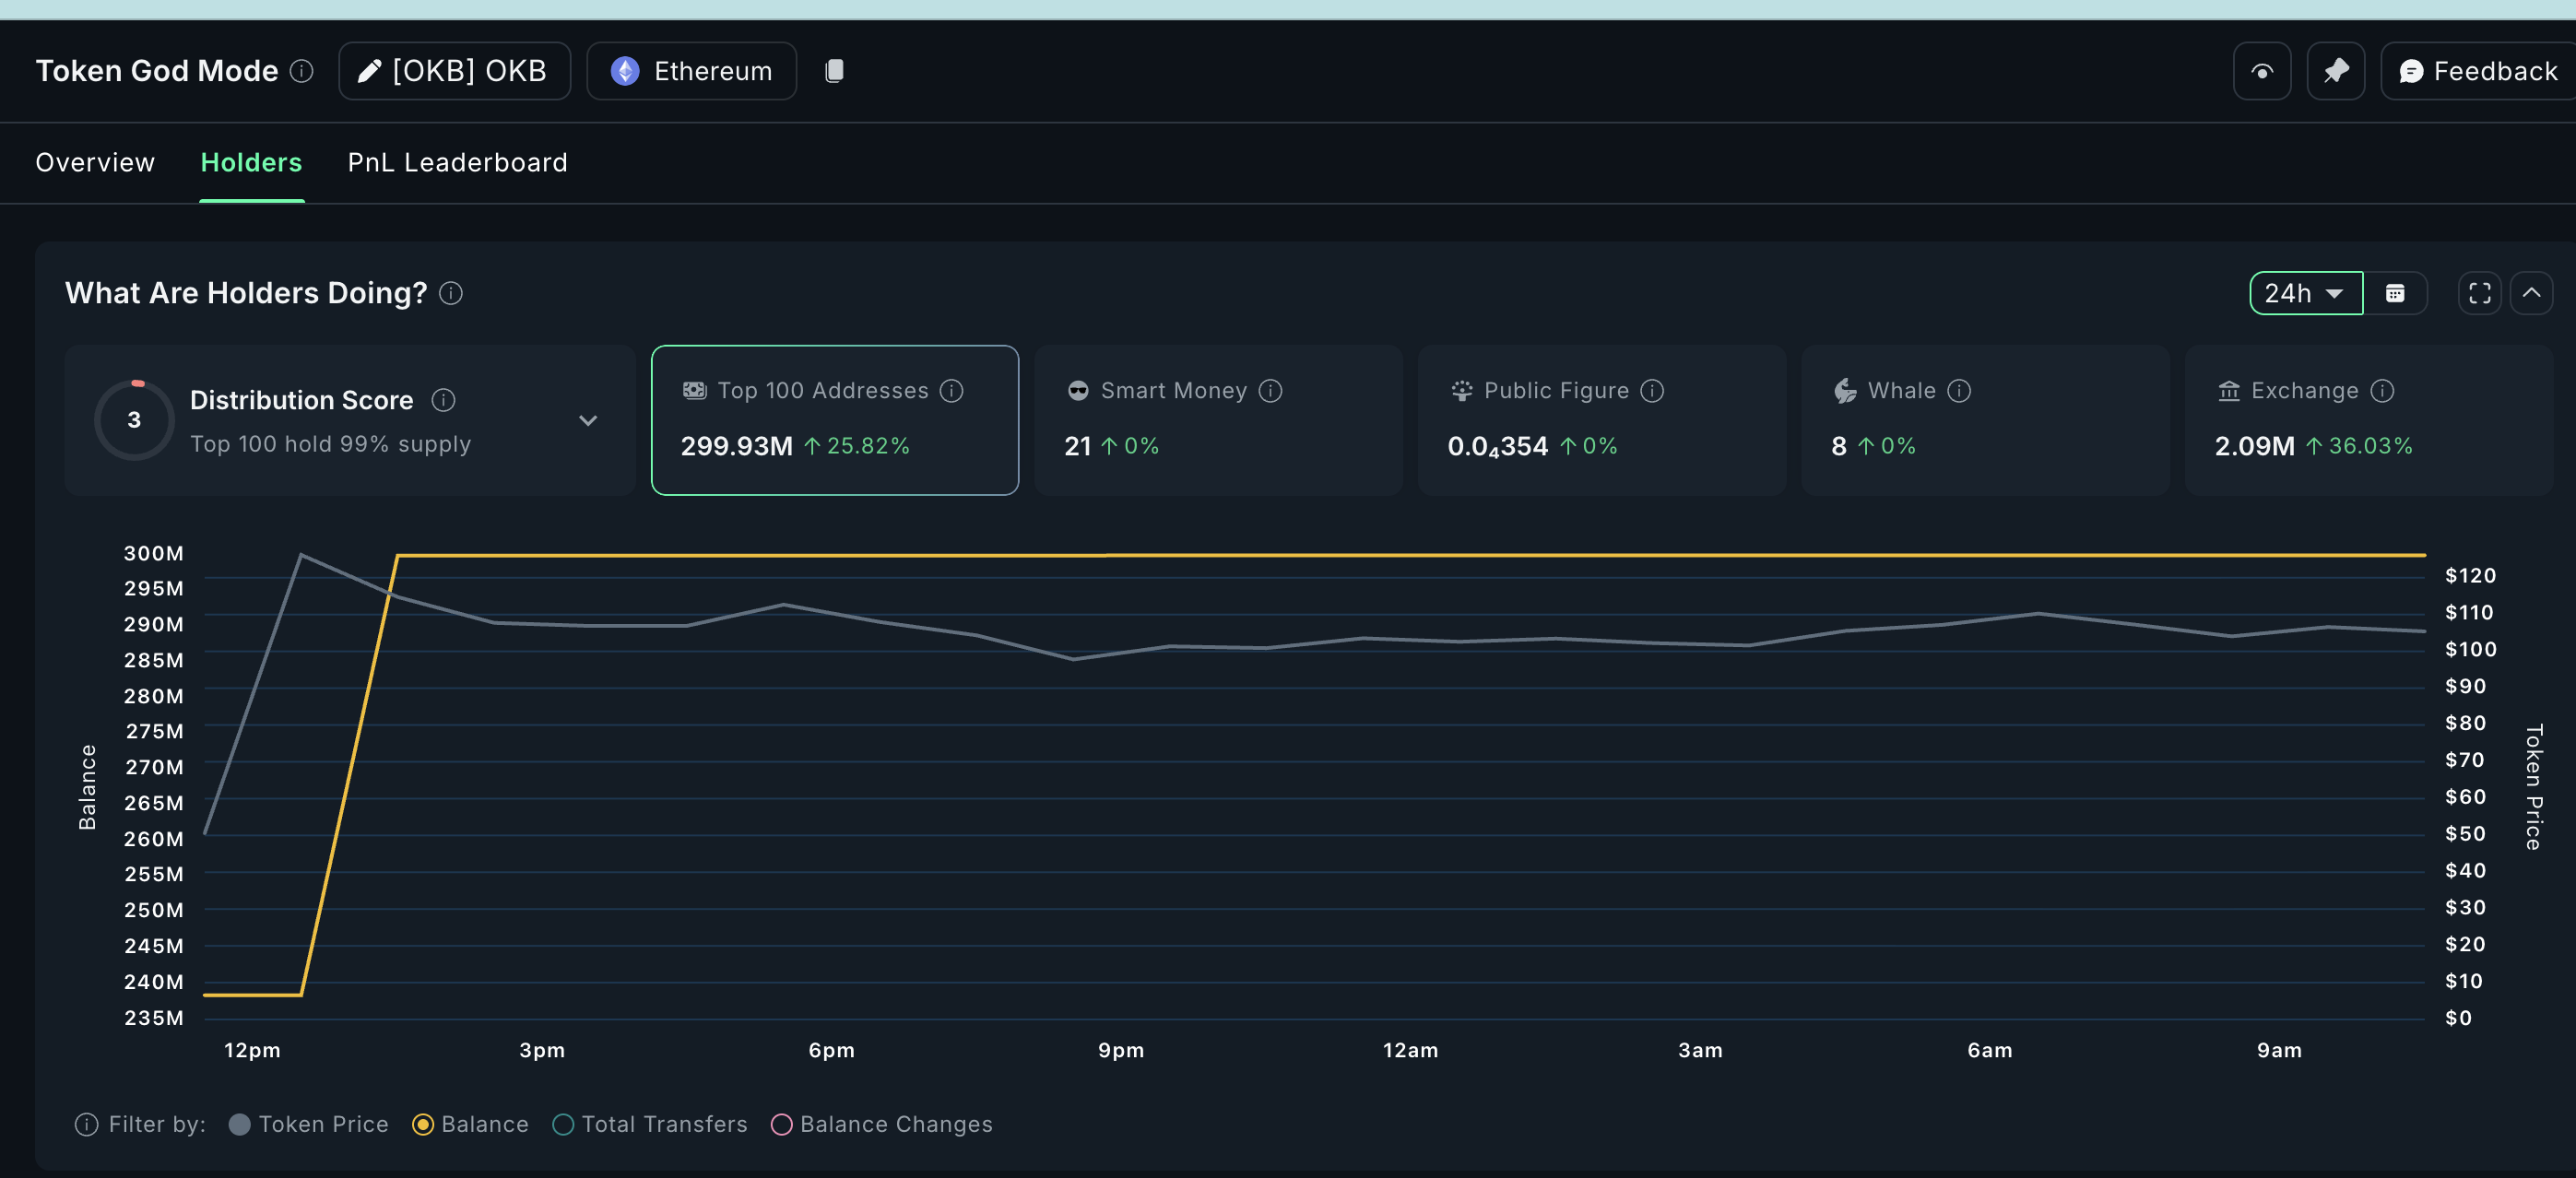The width and height of the screenshot is (2576, 1178).
Task: Click info icon beside Whale label
Action: (1959, 391)
